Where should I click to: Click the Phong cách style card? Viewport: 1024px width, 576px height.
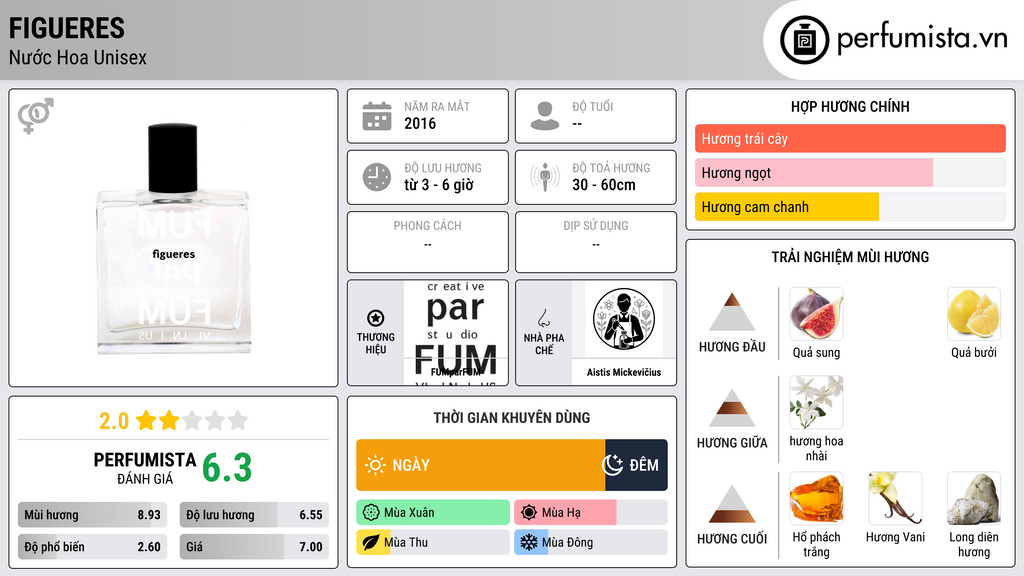(428, 242)
